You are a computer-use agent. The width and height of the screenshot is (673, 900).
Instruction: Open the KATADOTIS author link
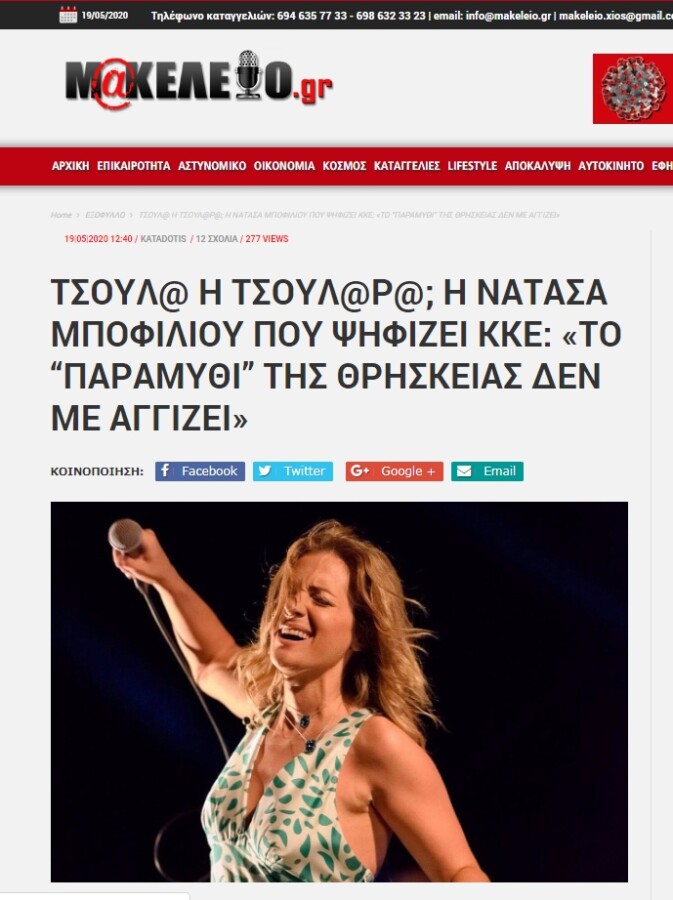(x=163, y=239)
